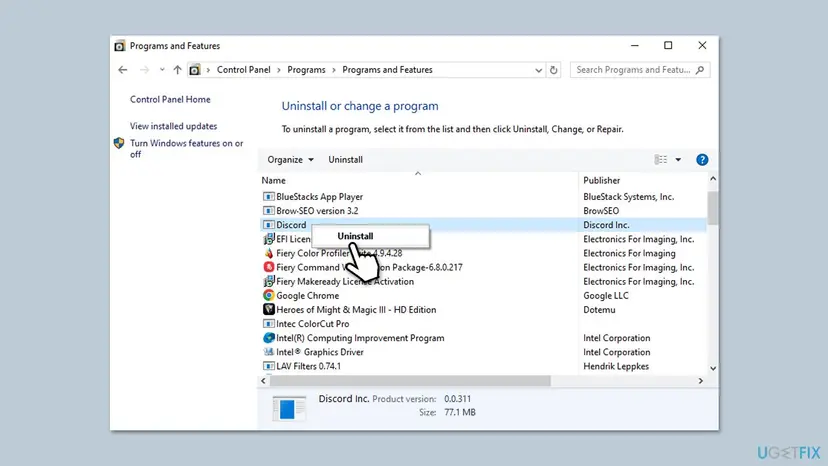Click the help question mark icon
This screenshot has height=466, width=828.
pyautogui.click(x=702, y=160)
